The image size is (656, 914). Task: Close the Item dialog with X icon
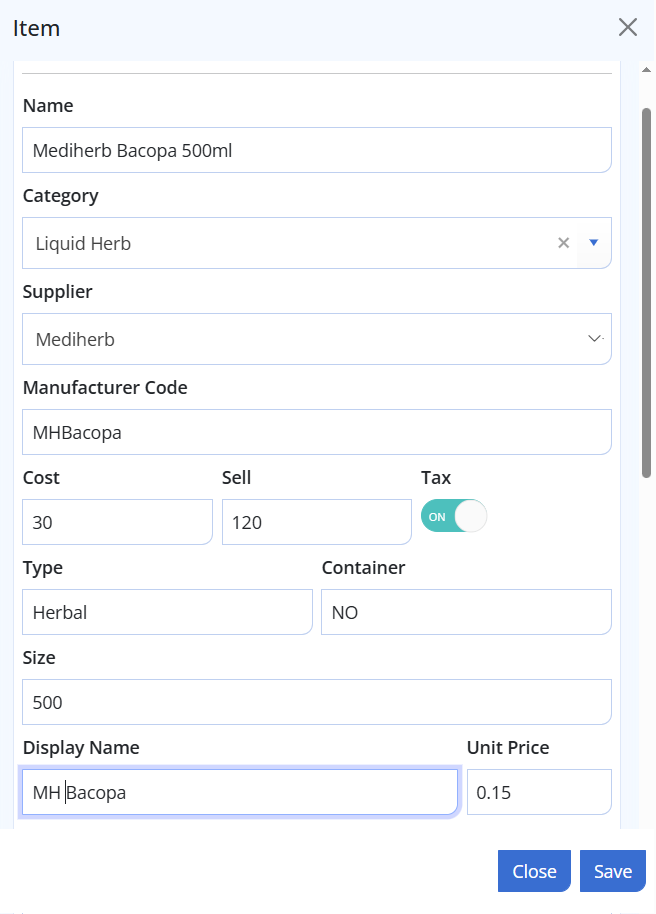tap(627, 27)
